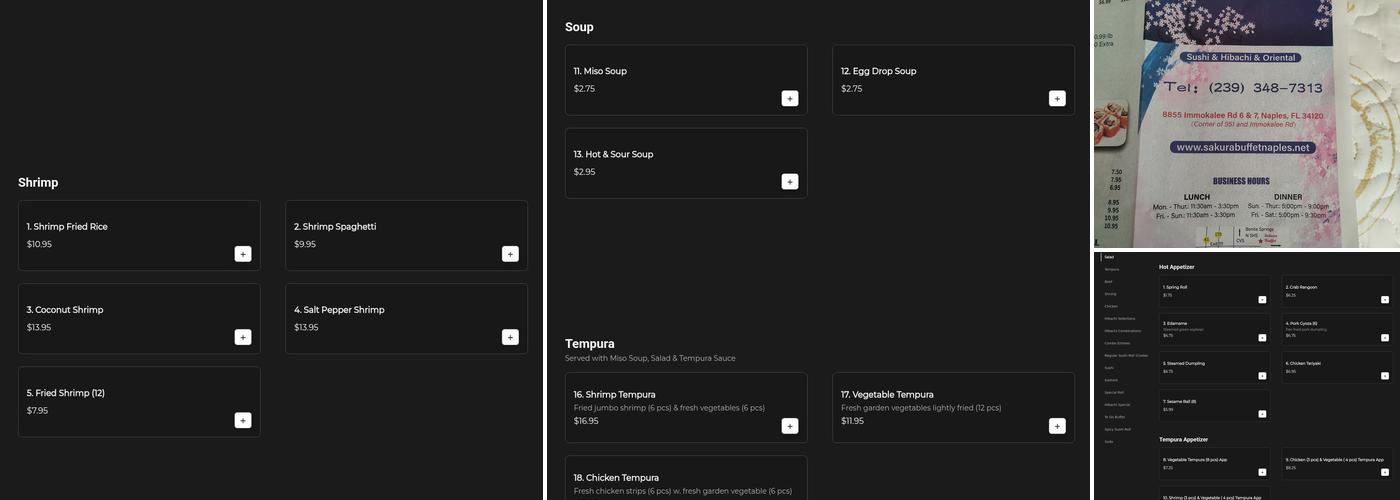Add Egg Drop Soup to the cart
The image size is (1400, 500).
pos(1057,98)
